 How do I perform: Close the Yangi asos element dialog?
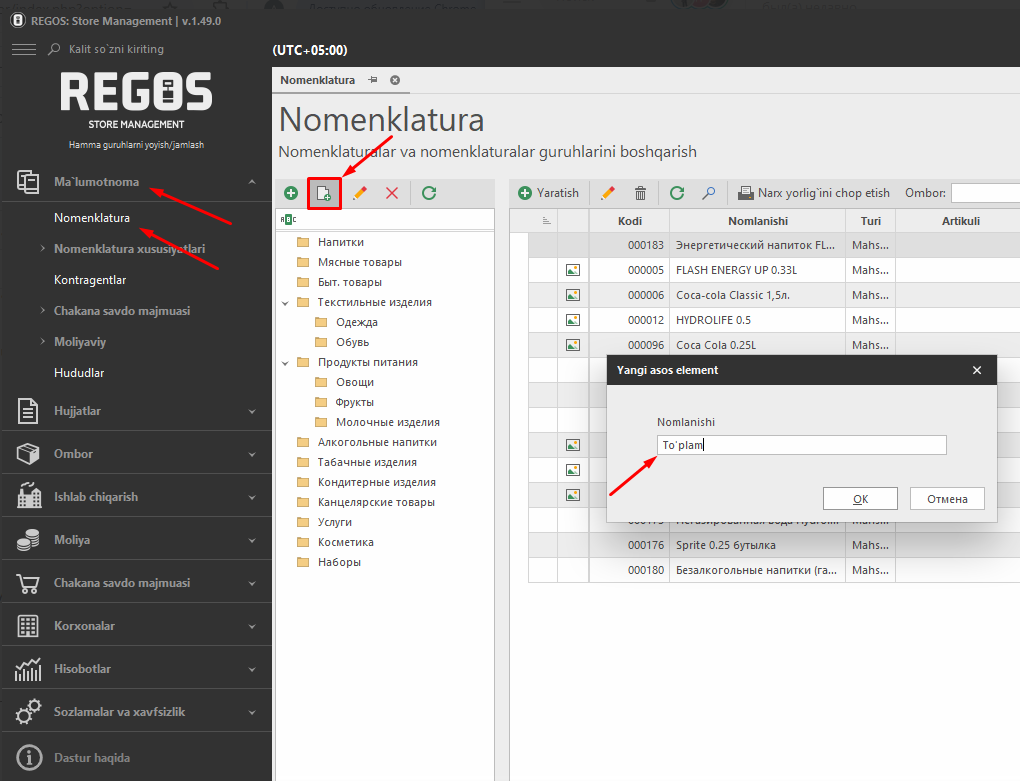coord(976,370)
